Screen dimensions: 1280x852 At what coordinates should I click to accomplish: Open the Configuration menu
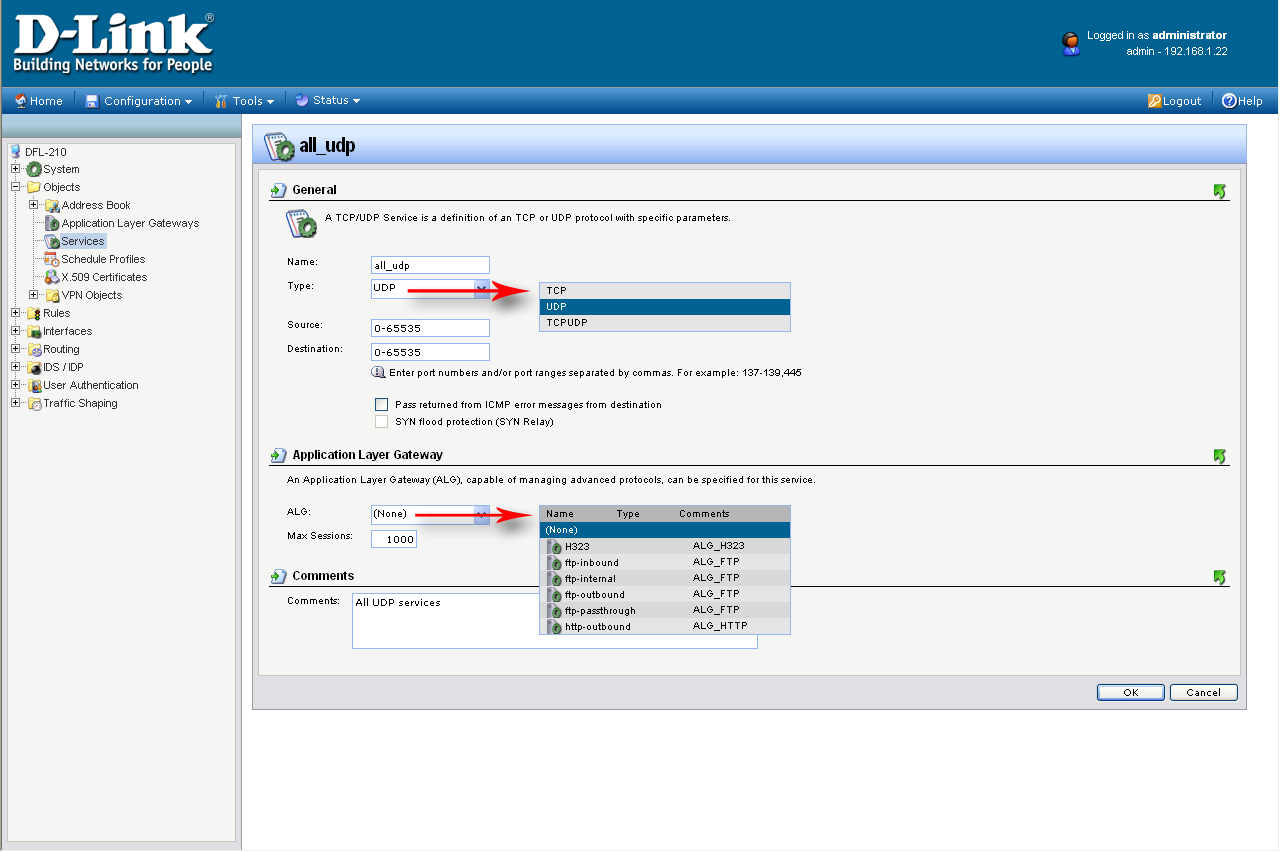click(139, 101)
